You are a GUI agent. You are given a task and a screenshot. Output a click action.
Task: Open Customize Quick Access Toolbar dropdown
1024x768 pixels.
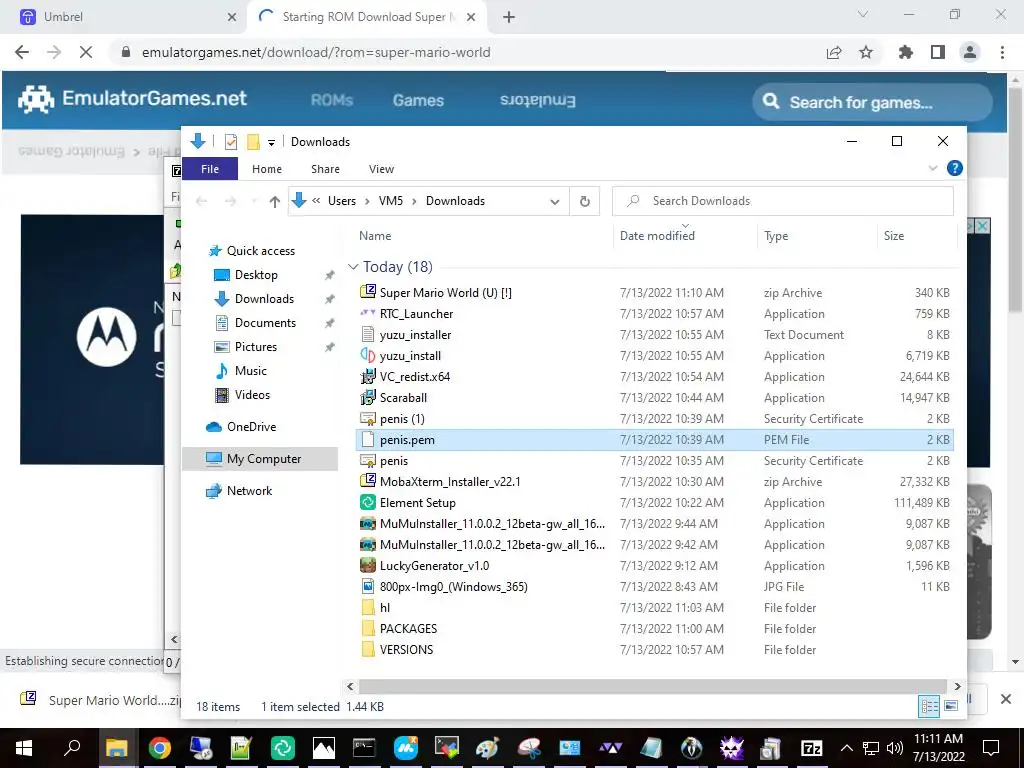tap(271, 142)
